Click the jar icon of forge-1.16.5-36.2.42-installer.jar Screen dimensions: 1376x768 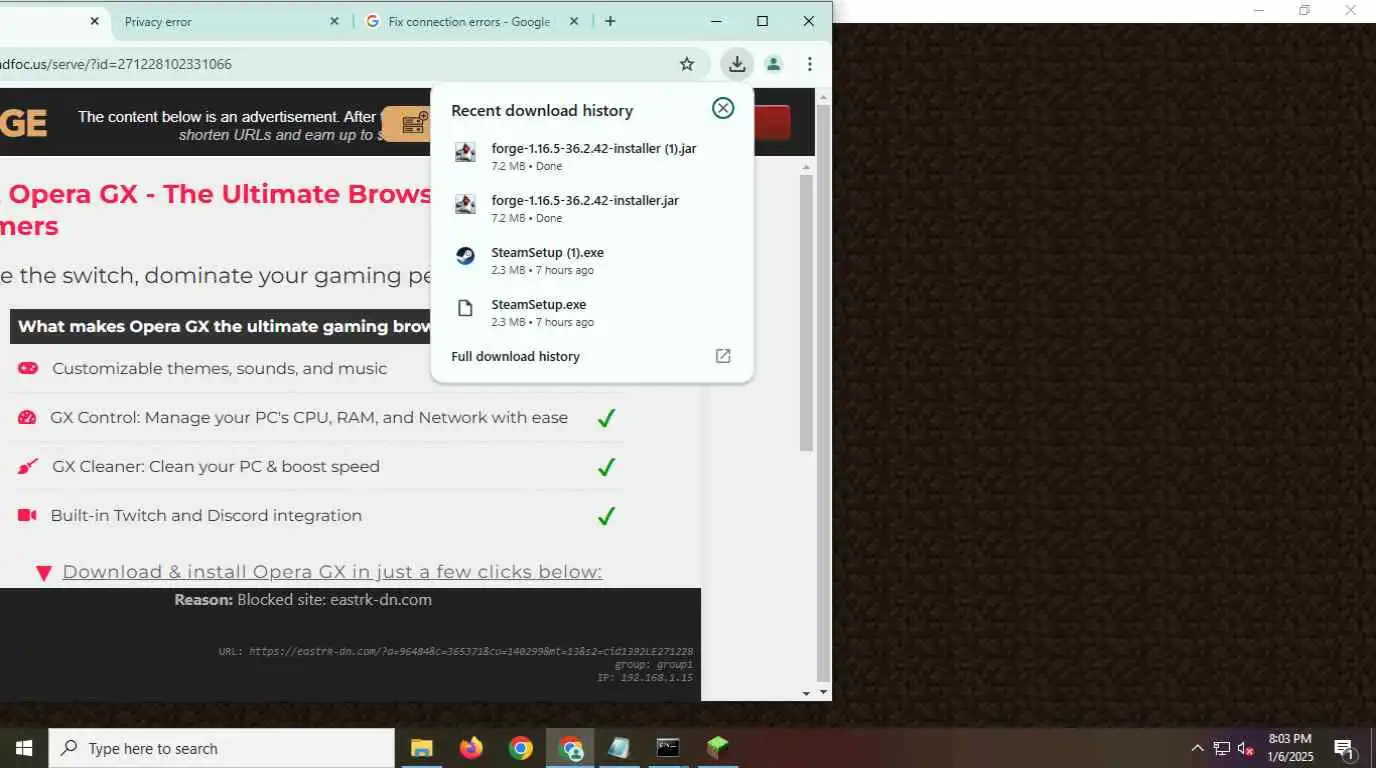[465, 204]
